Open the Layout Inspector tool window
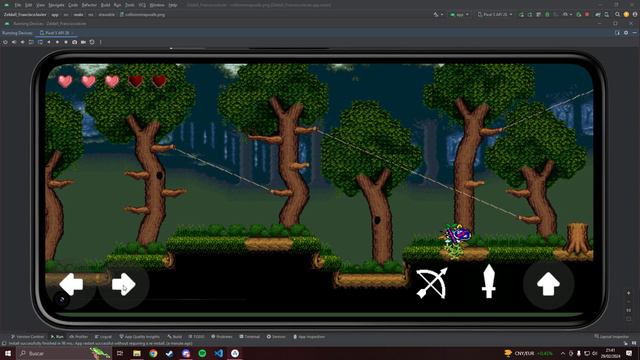640x360 pixels. [x=611, y=337]
